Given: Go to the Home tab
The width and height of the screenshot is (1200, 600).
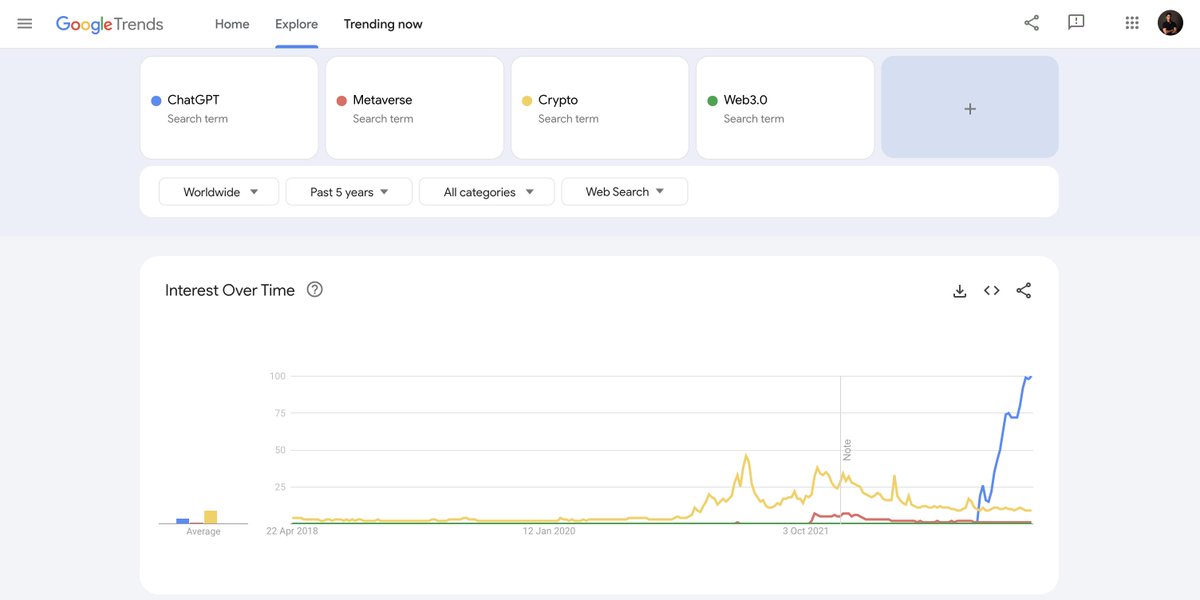Looking at the screenshot, I should click(x=232, y=24).
